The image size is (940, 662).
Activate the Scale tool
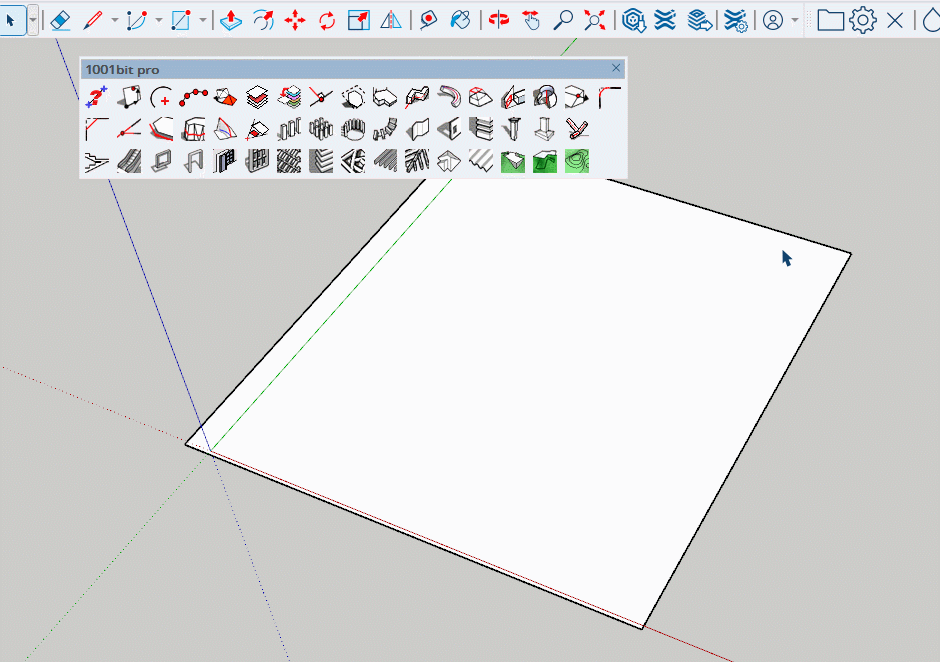[x=358, y=20]
